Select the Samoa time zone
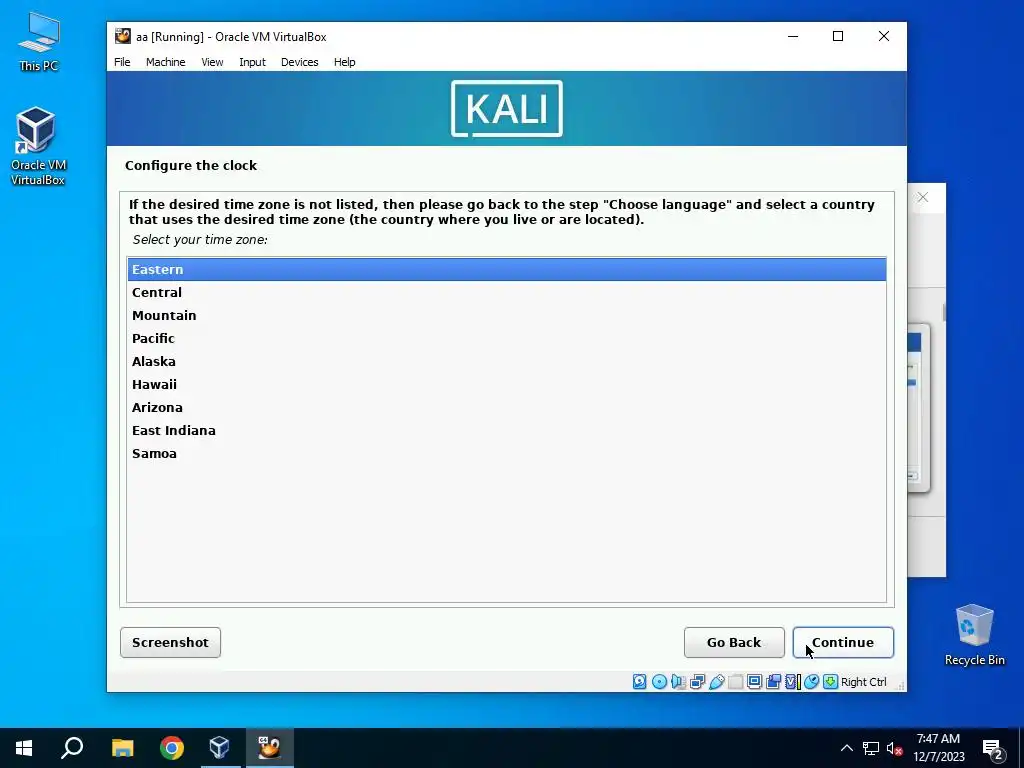Viewport: 1024px width, 768px height. [507, 453]
